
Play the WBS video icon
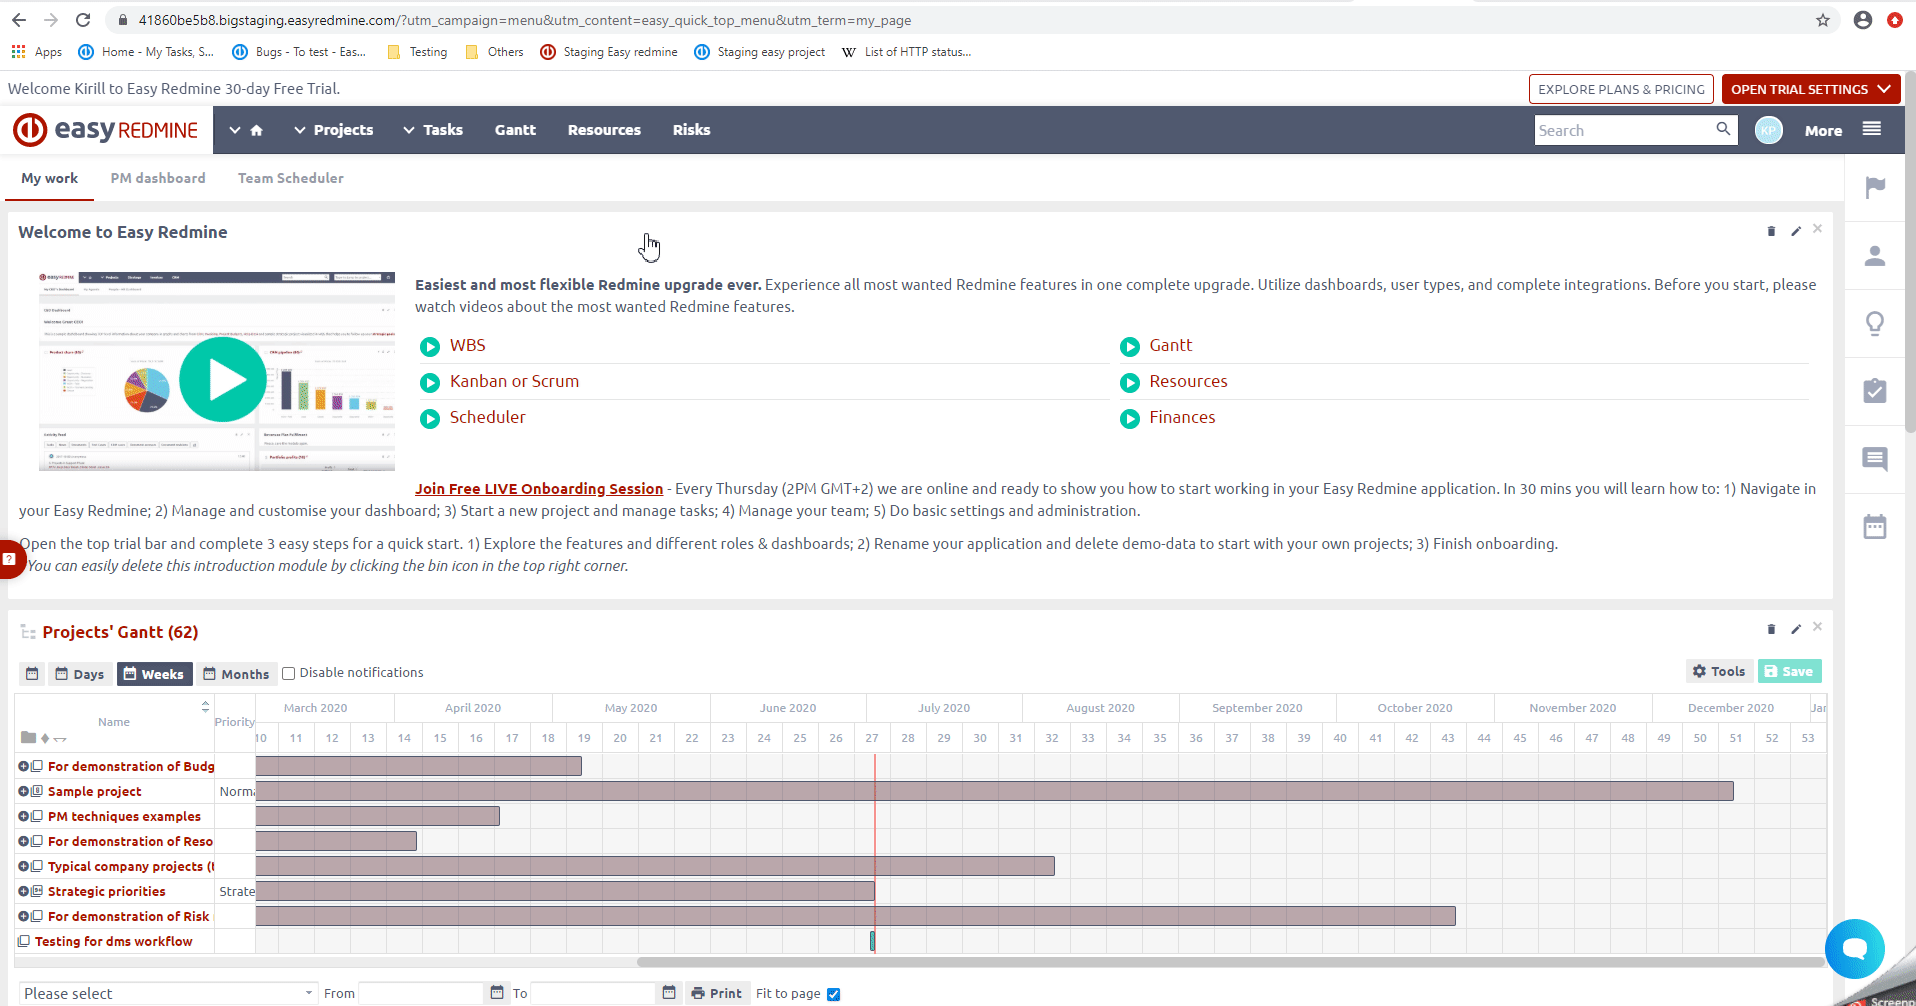430,347
